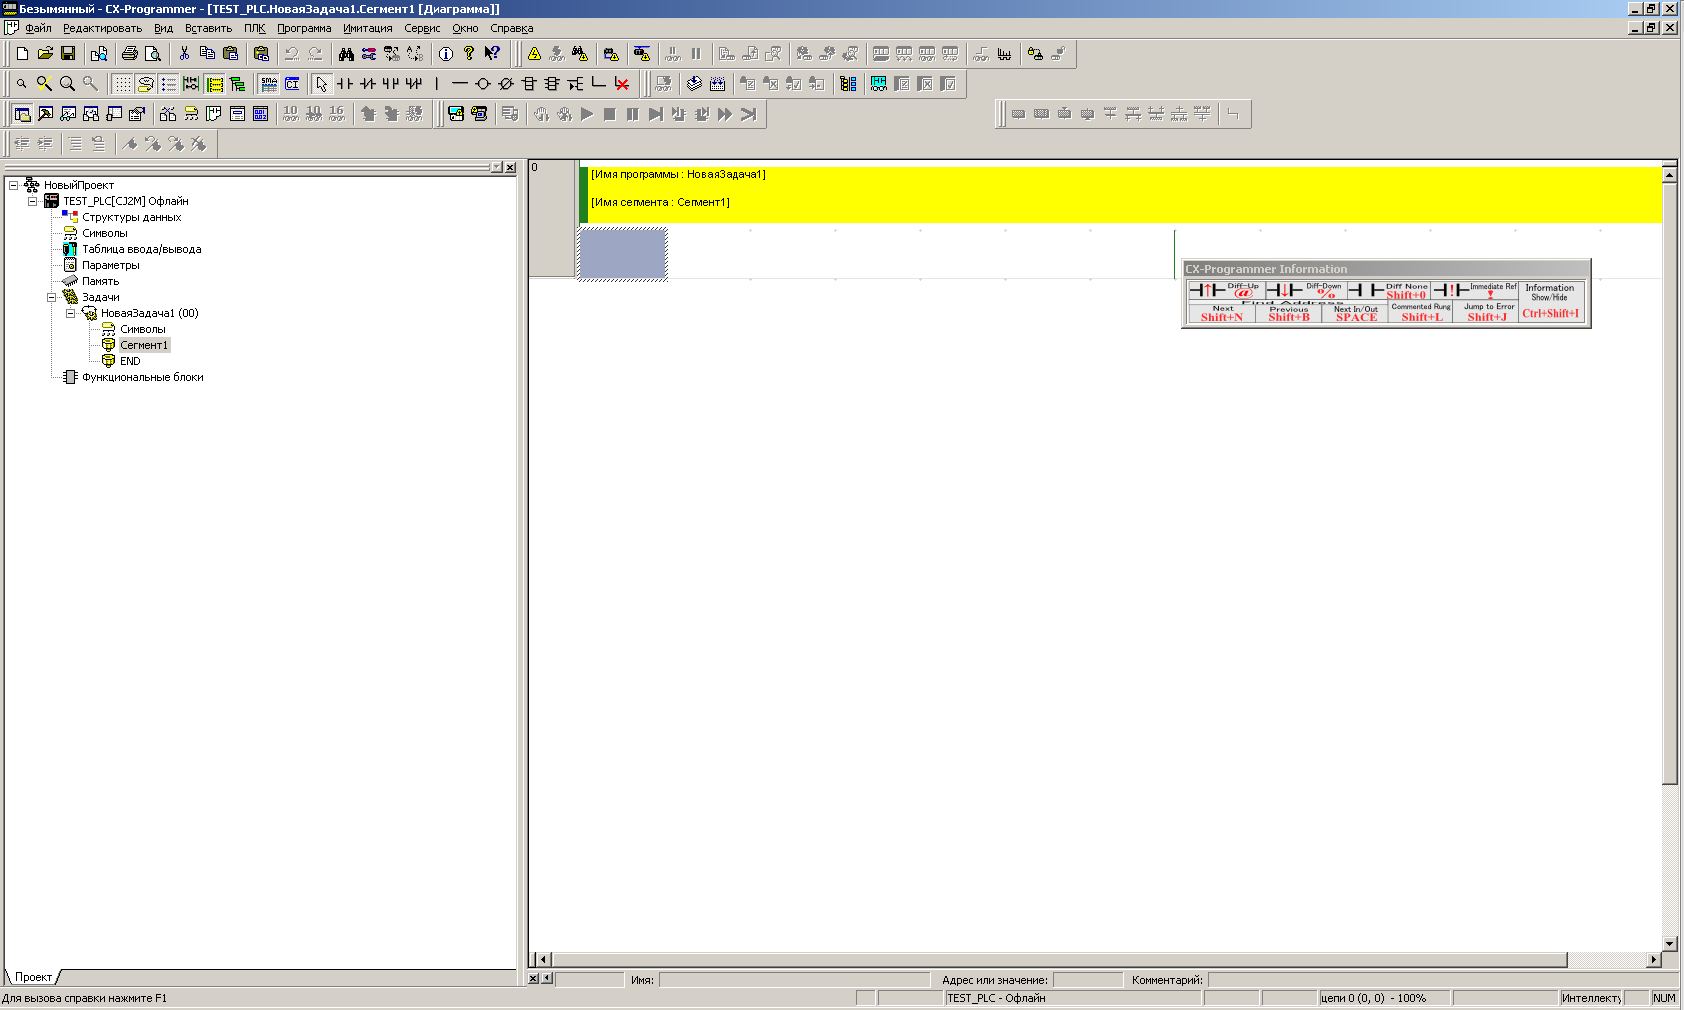This screenshot has height=1010, width=1684.
Task: Toggle the ladder grid display
Action: [x=122, y=84]
